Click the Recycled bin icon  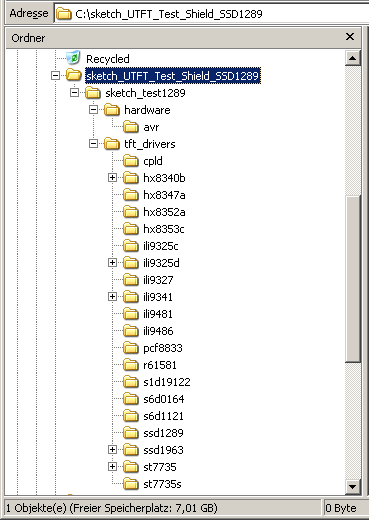tap(73, 58)
